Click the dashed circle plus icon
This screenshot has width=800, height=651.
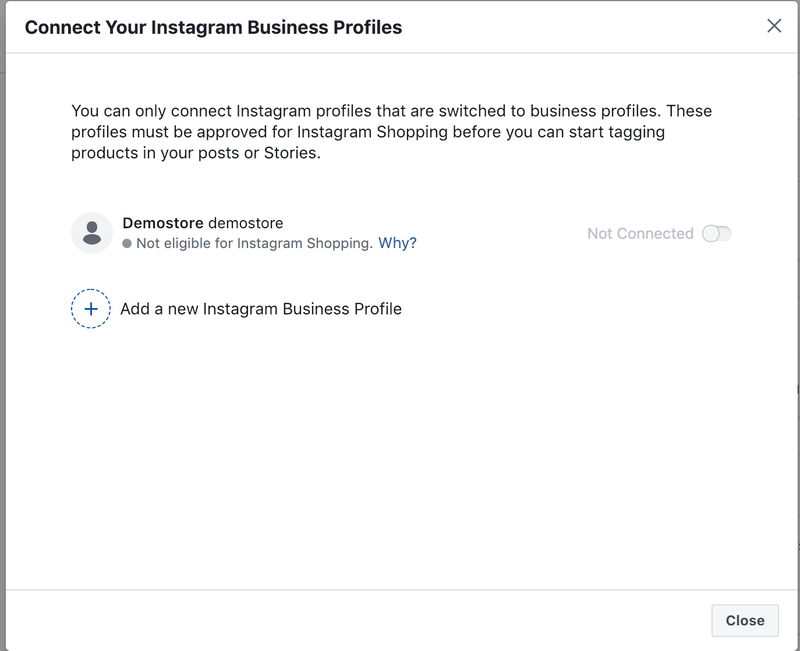click(x=91, y=309)
